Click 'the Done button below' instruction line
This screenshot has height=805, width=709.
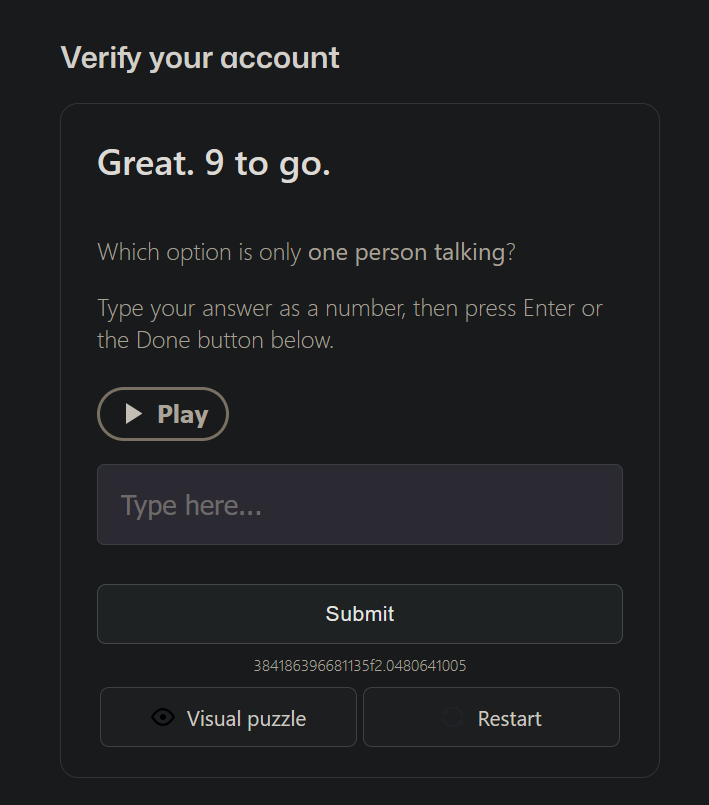[215, 340]
